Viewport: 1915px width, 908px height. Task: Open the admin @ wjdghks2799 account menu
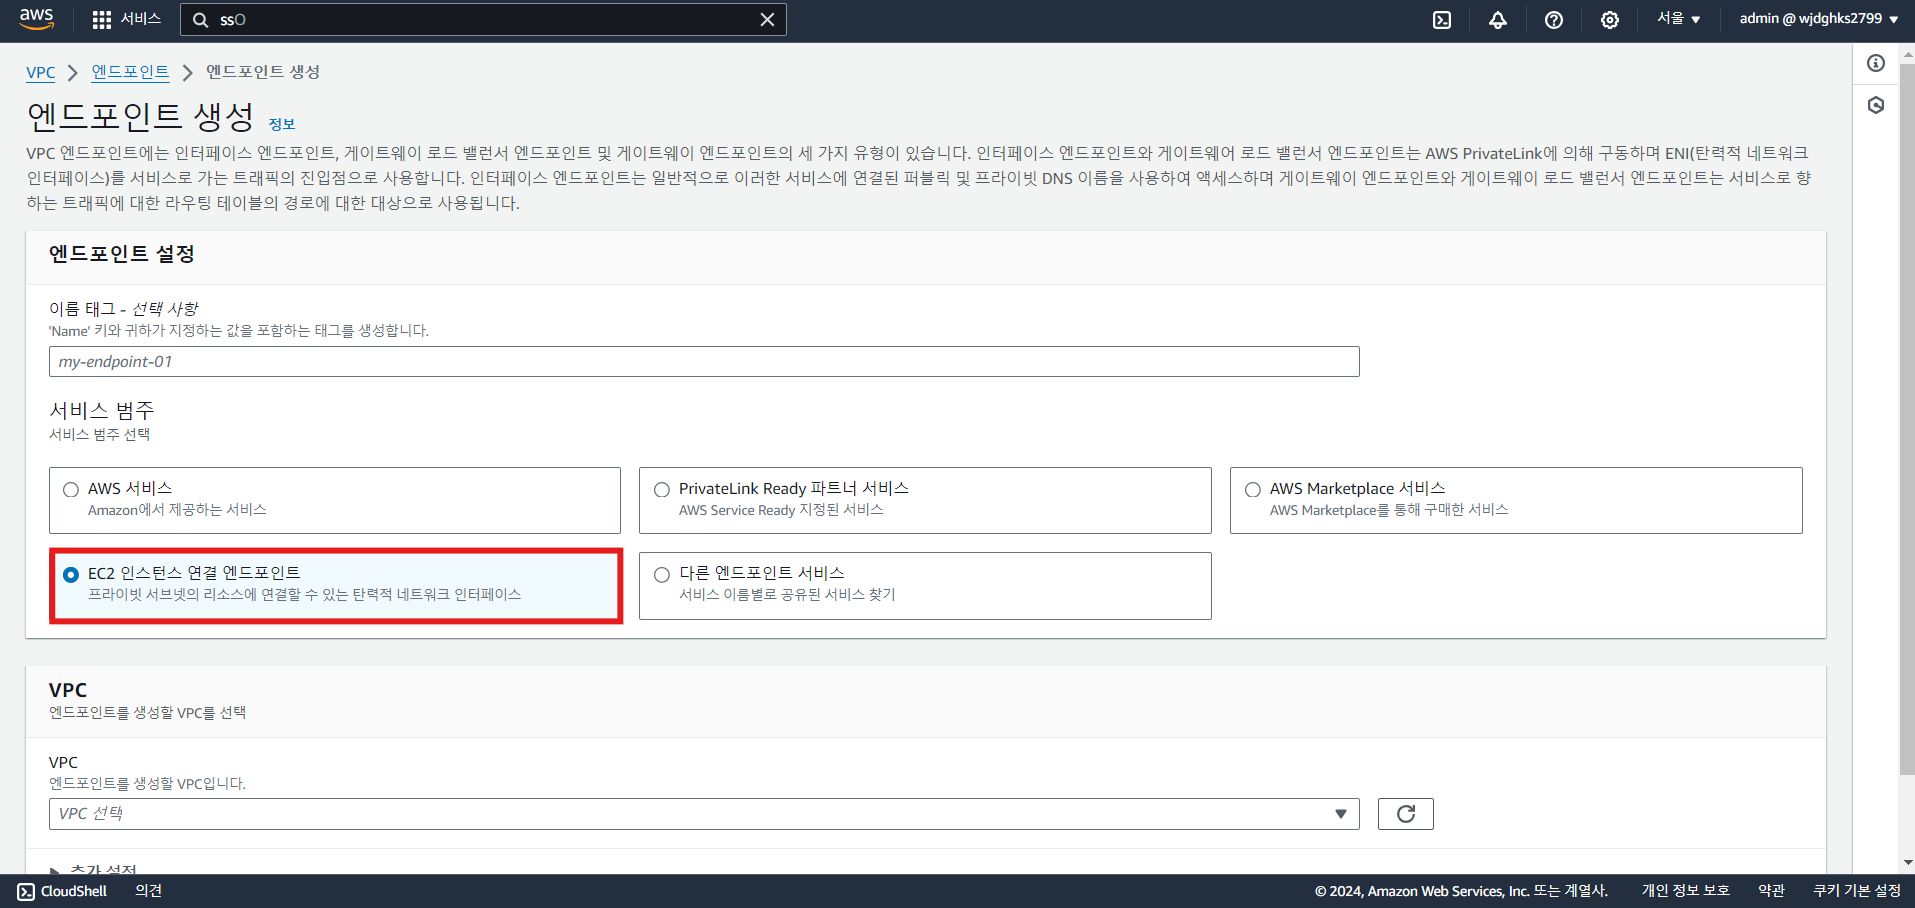point(1819,19)
